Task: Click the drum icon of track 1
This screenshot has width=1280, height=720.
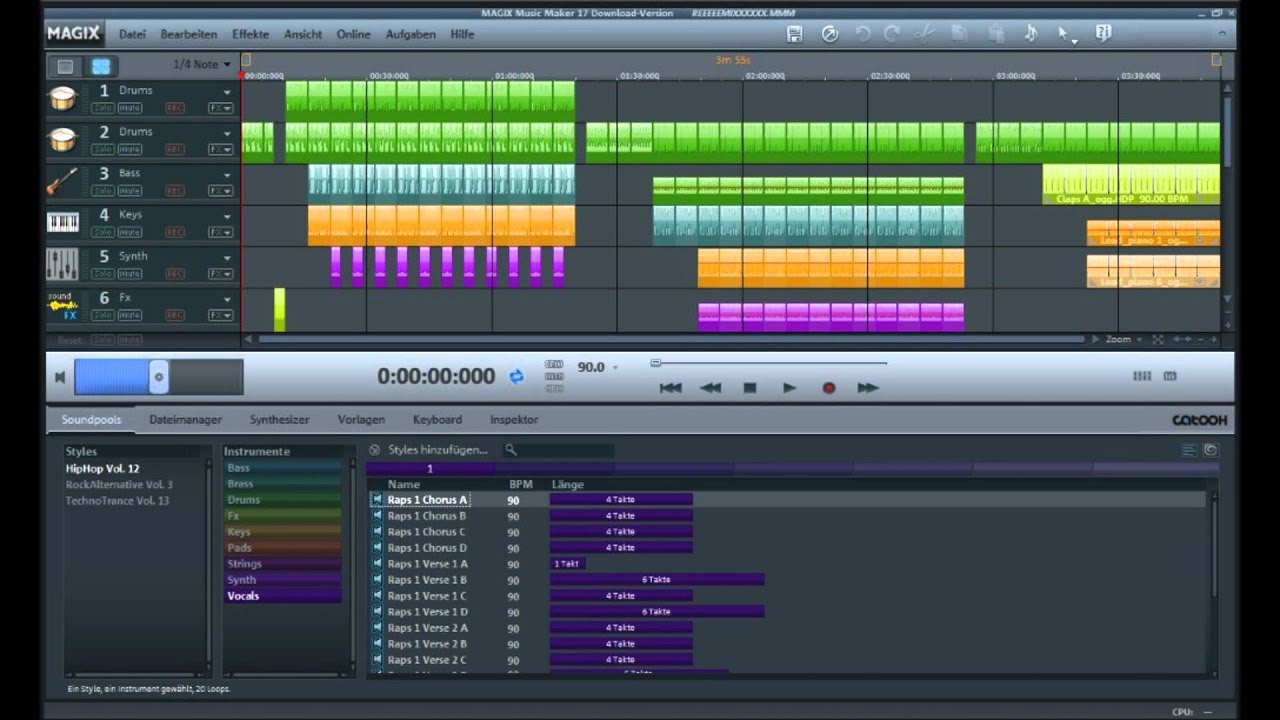Action: (62, 98)
